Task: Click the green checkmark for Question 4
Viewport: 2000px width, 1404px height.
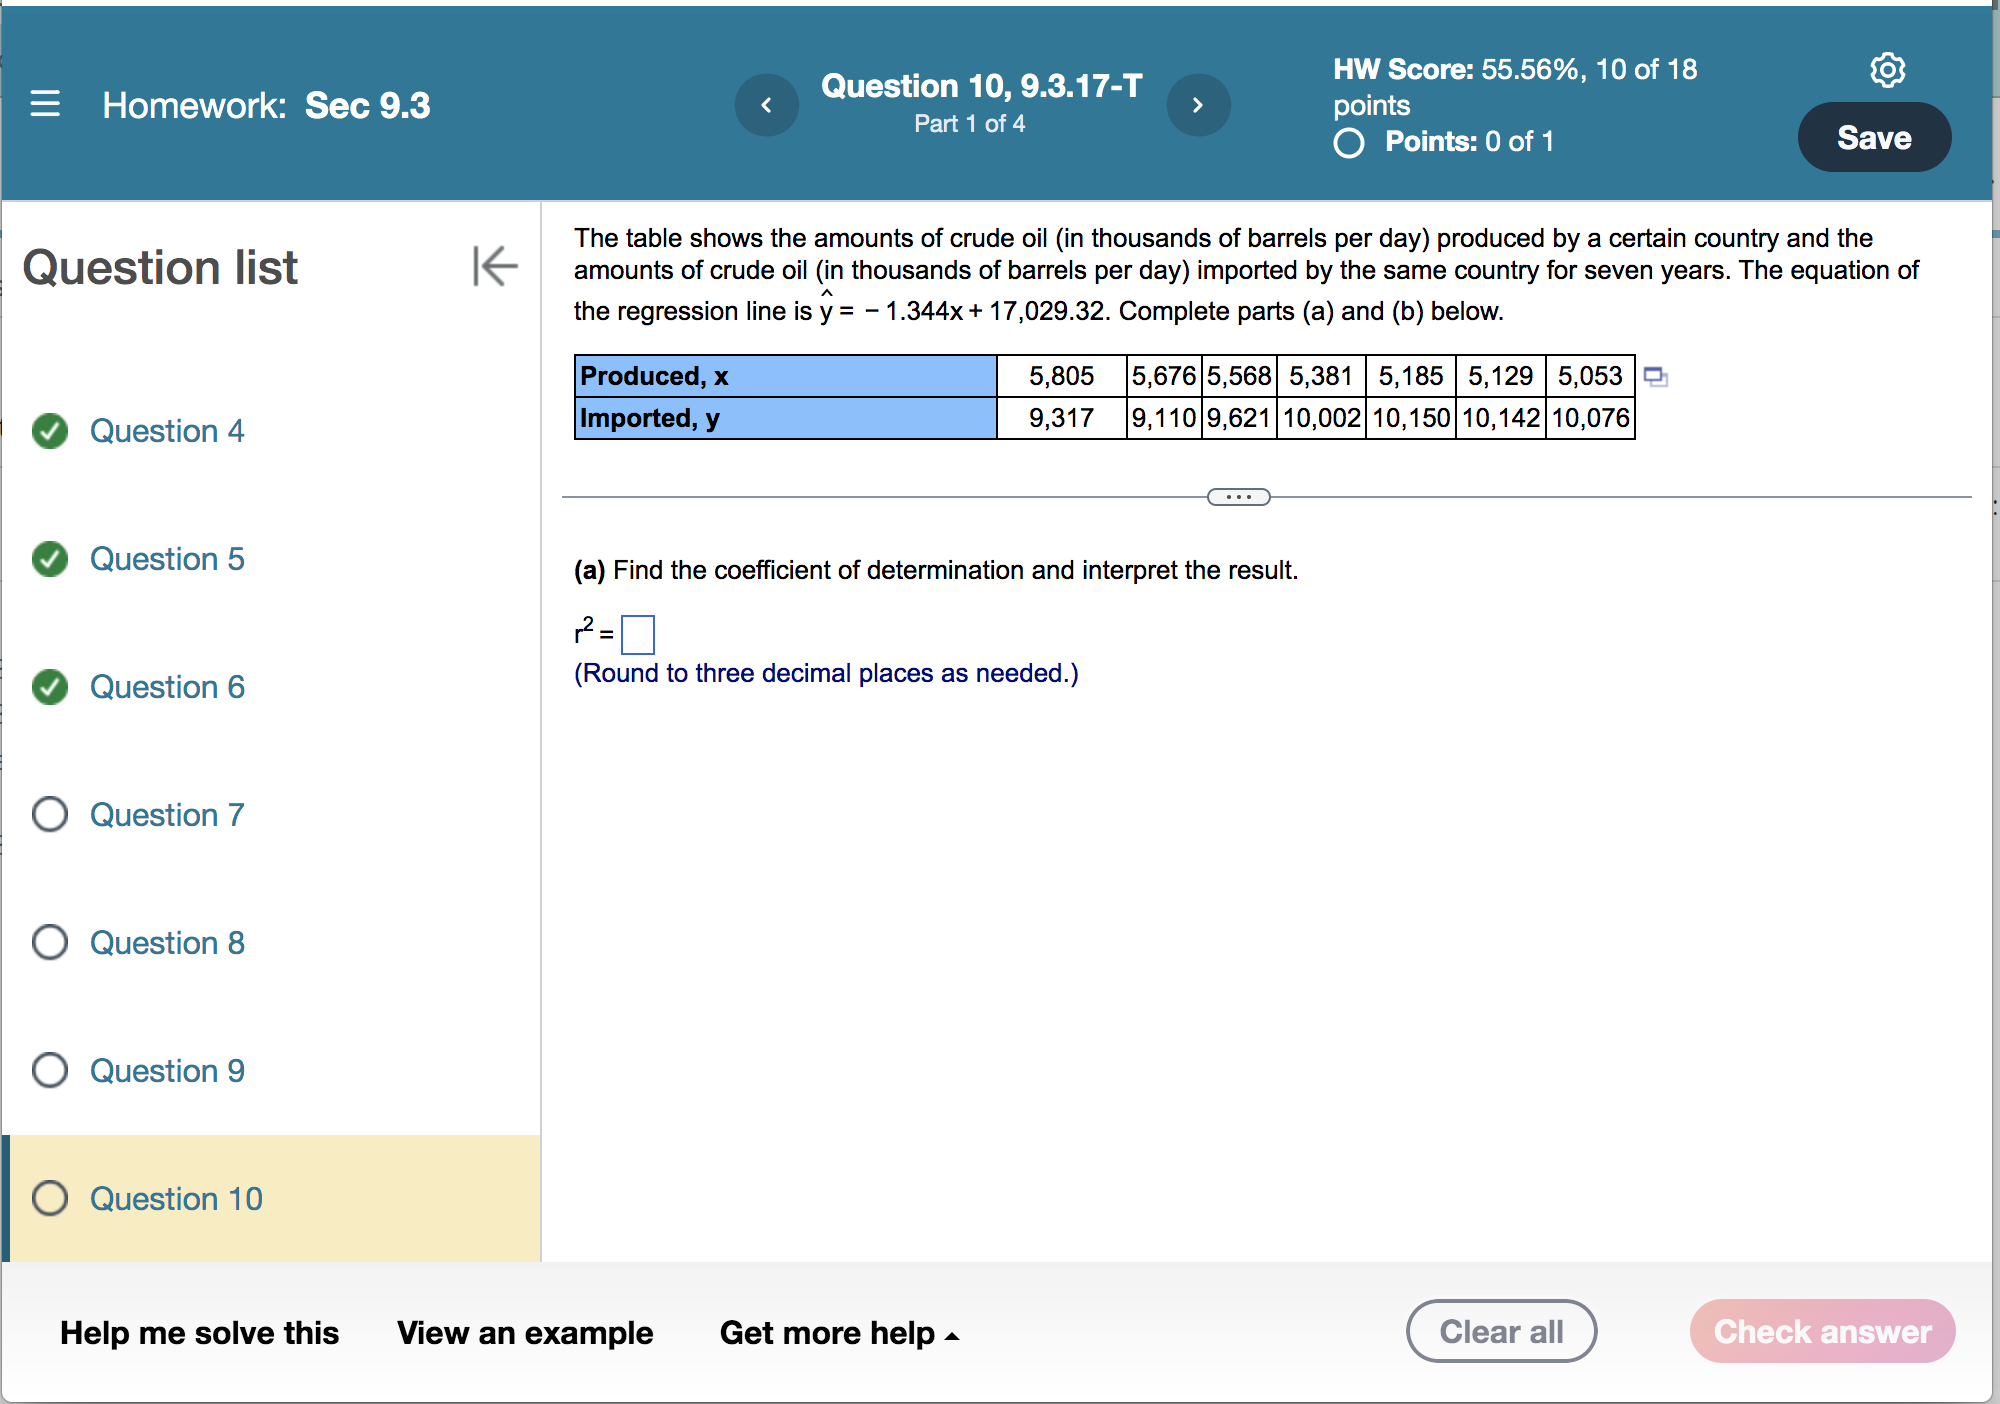Action: [50, 431]
